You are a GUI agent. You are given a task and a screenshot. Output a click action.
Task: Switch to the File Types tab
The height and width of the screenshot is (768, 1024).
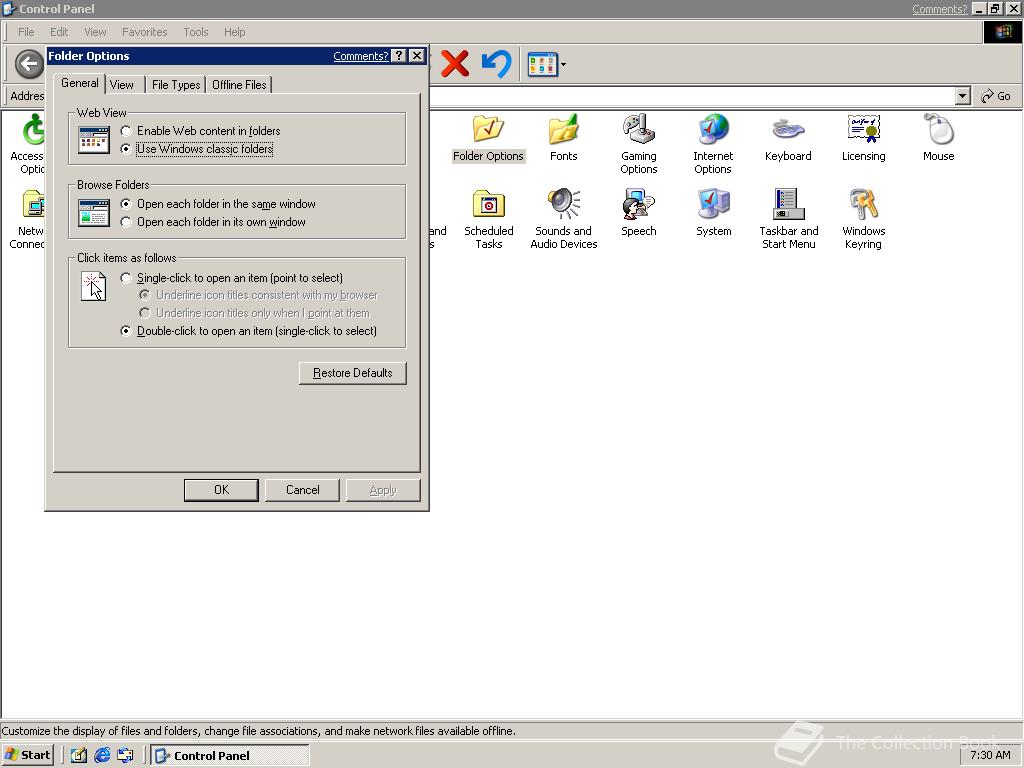(x=176, y=85)
